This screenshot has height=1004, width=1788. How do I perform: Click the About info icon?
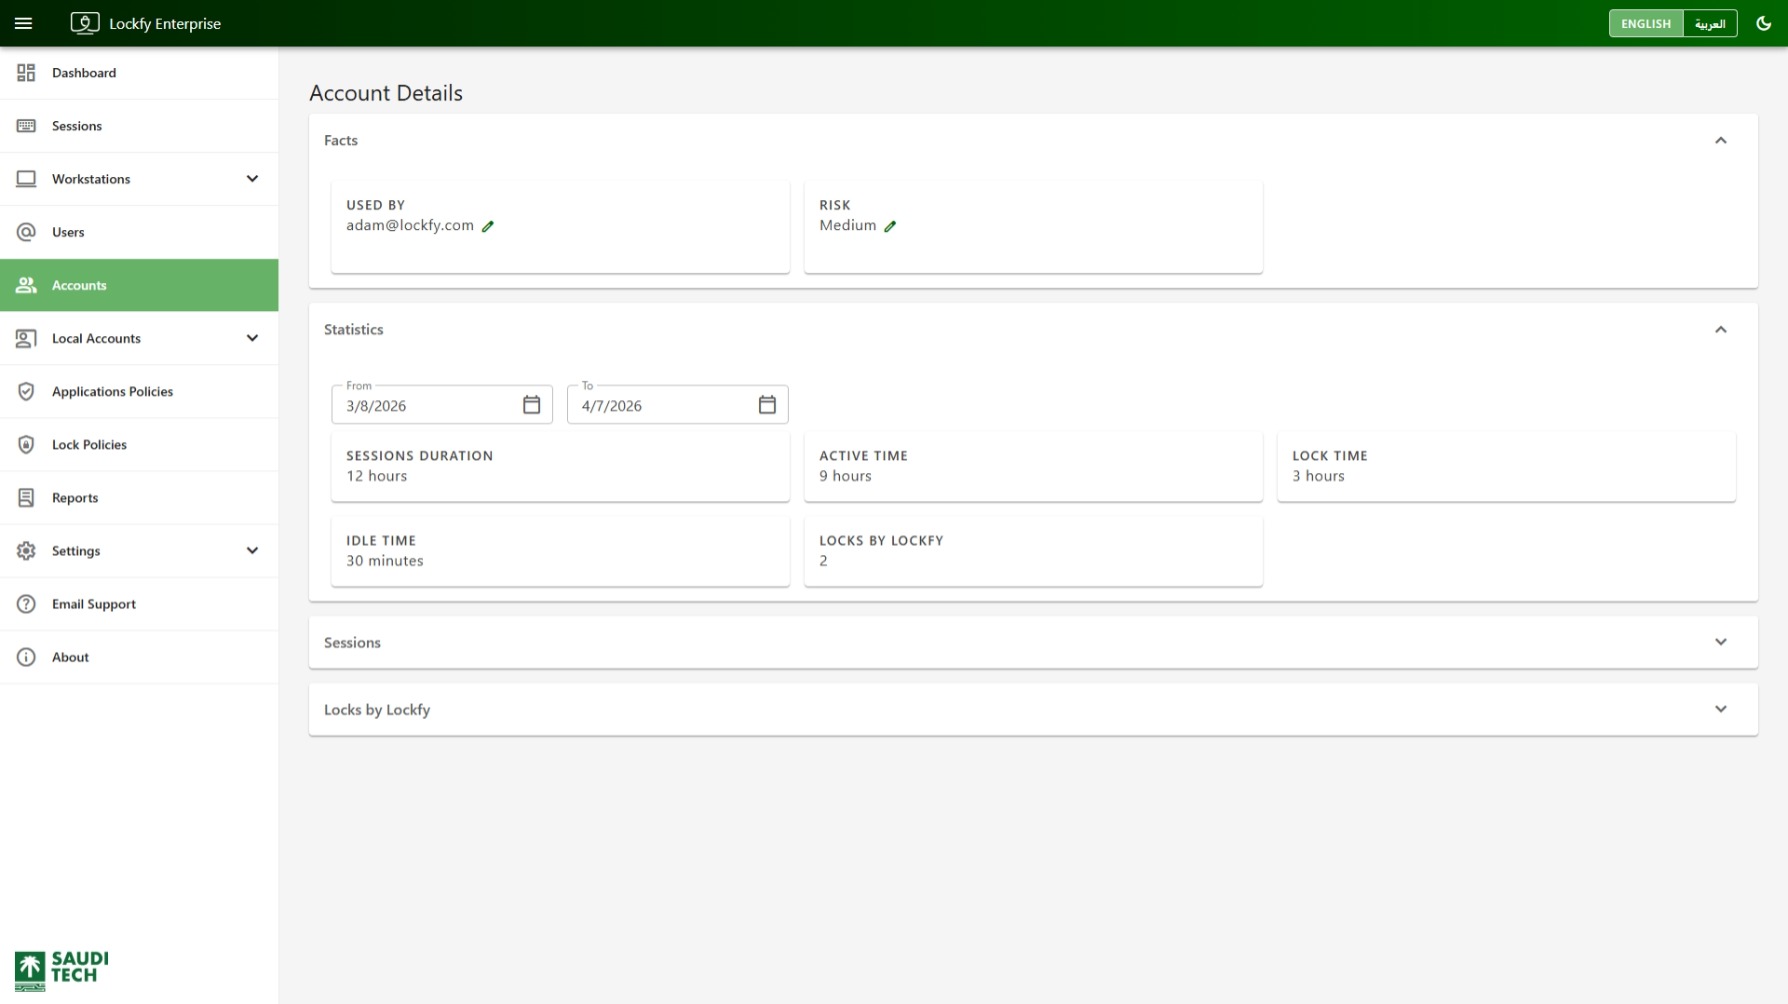(x=26, y=657)
